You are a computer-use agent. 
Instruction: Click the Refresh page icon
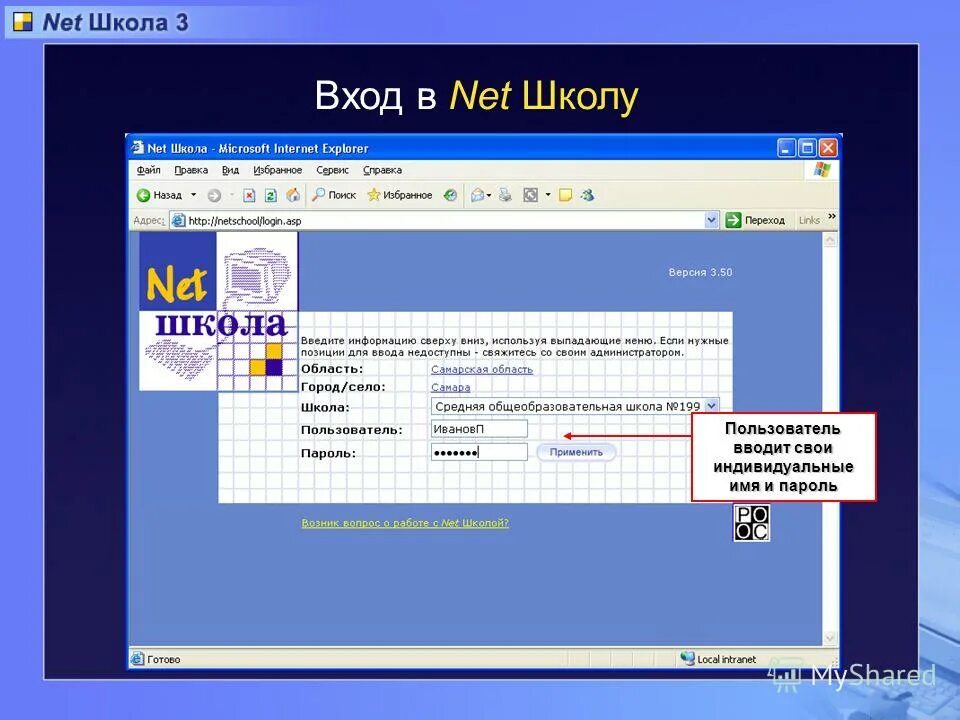[x=270, y=195]
